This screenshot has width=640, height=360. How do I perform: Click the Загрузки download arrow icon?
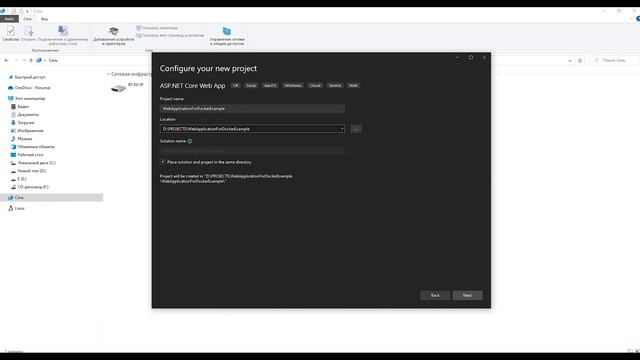pos(13,122)
